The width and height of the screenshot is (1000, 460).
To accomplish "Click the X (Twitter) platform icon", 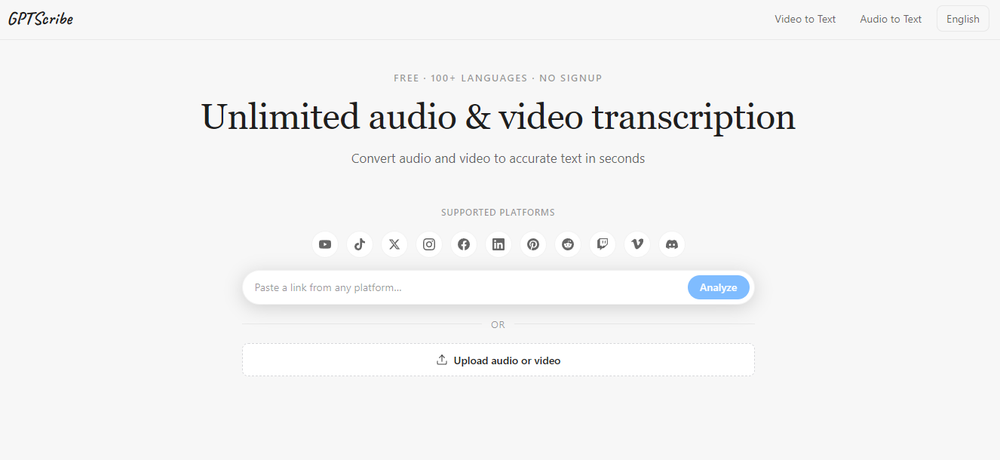I will [394, 244].
